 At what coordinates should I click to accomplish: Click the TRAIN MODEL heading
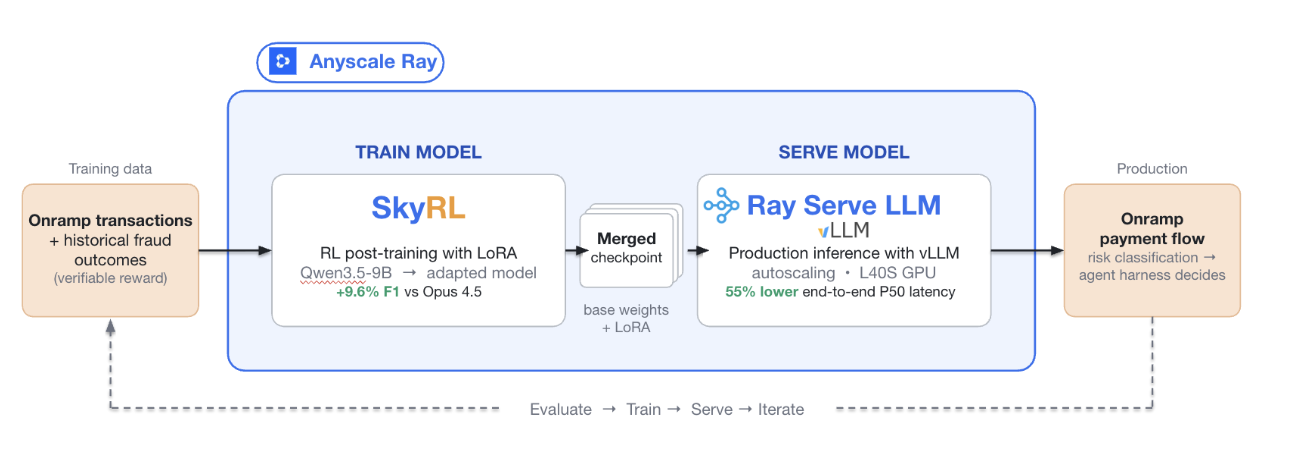point(418,153)
